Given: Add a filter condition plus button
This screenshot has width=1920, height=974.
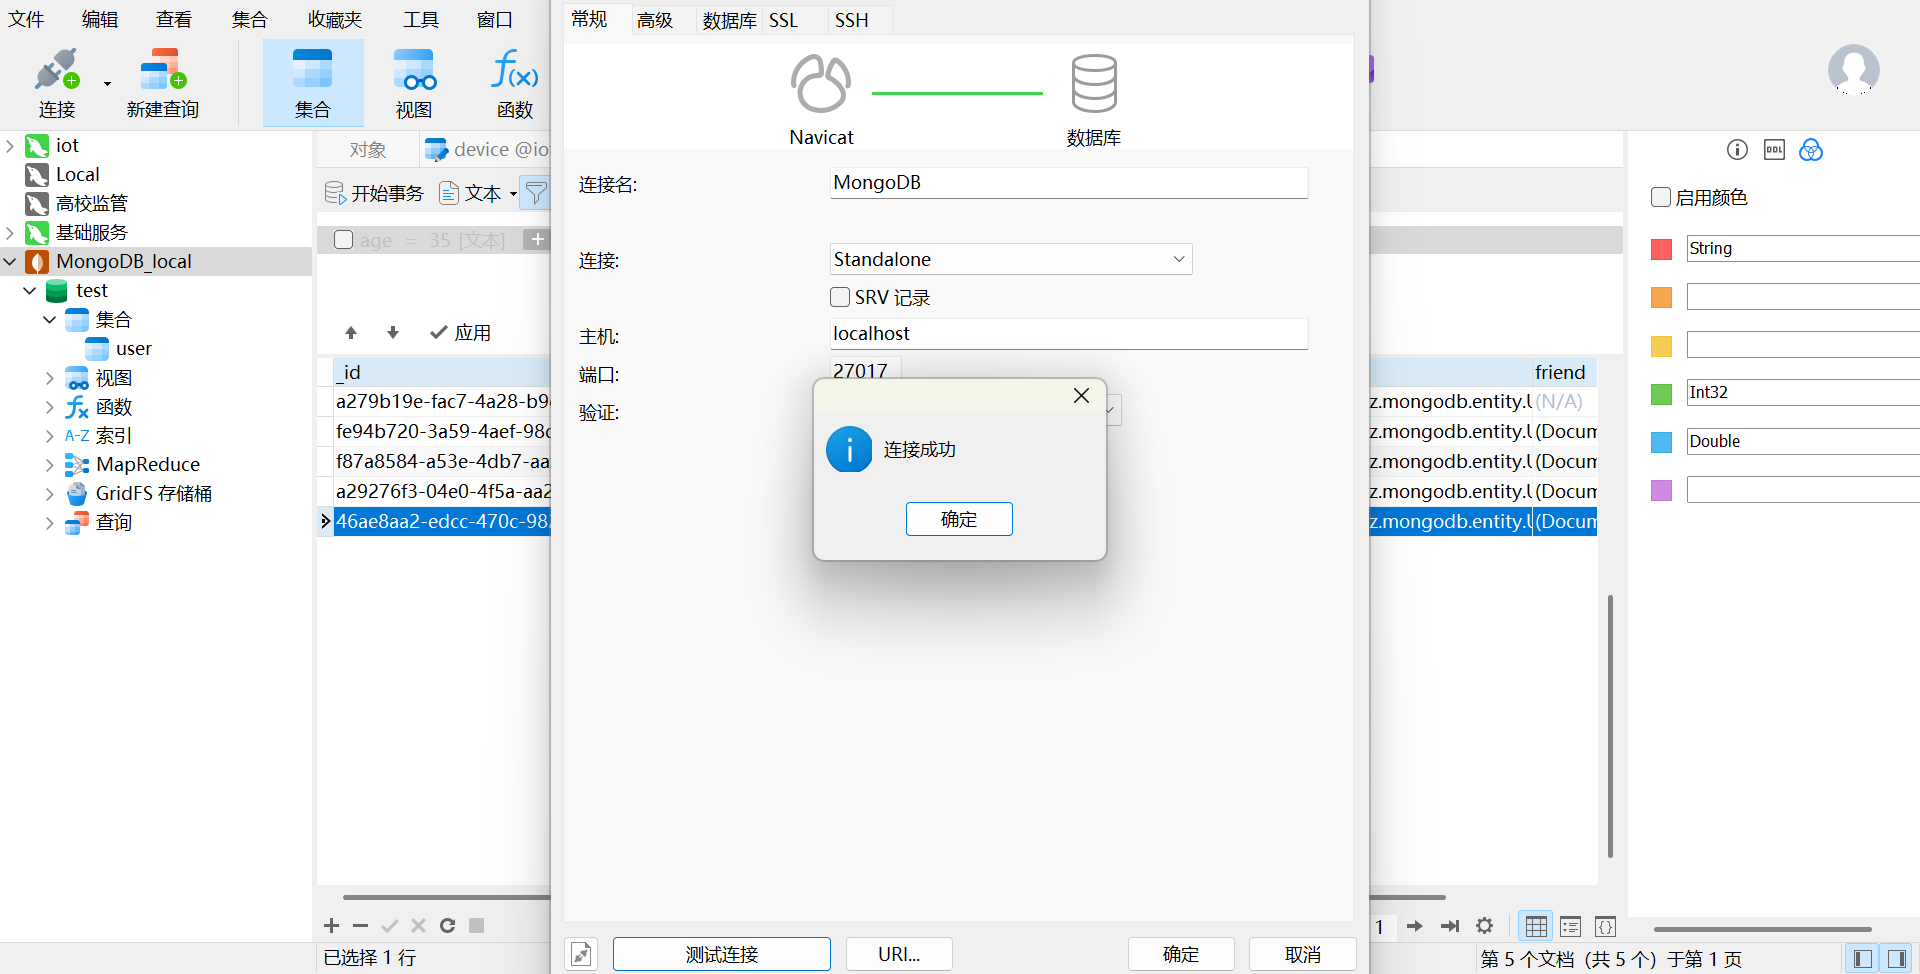Looking at the screenshot, I should (537, 239).
